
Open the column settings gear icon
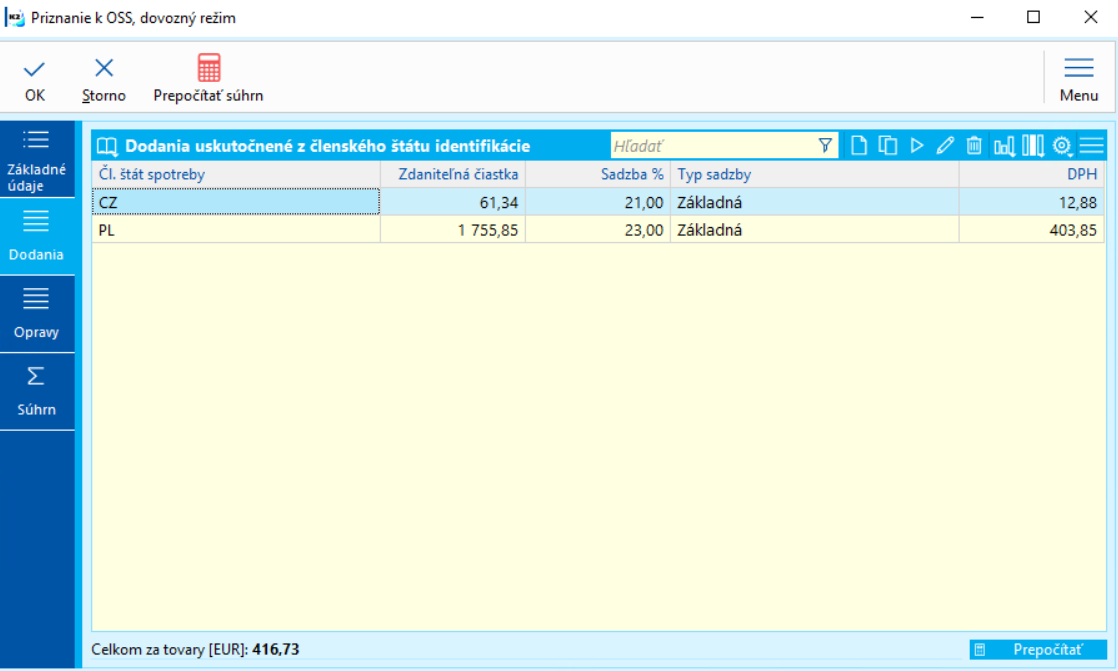coord(1062,145)
